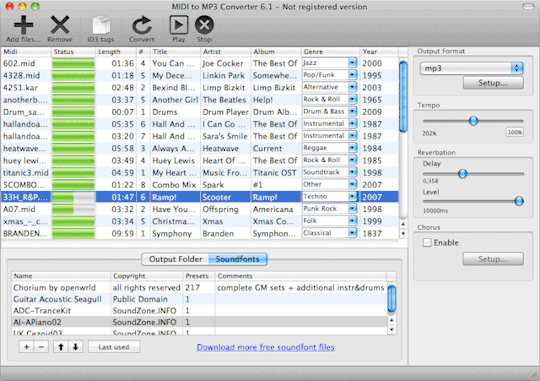Viewport: 540px width, 381px height.
Task: Switch to the Output Folder tab
Action: tap(175, 259)
